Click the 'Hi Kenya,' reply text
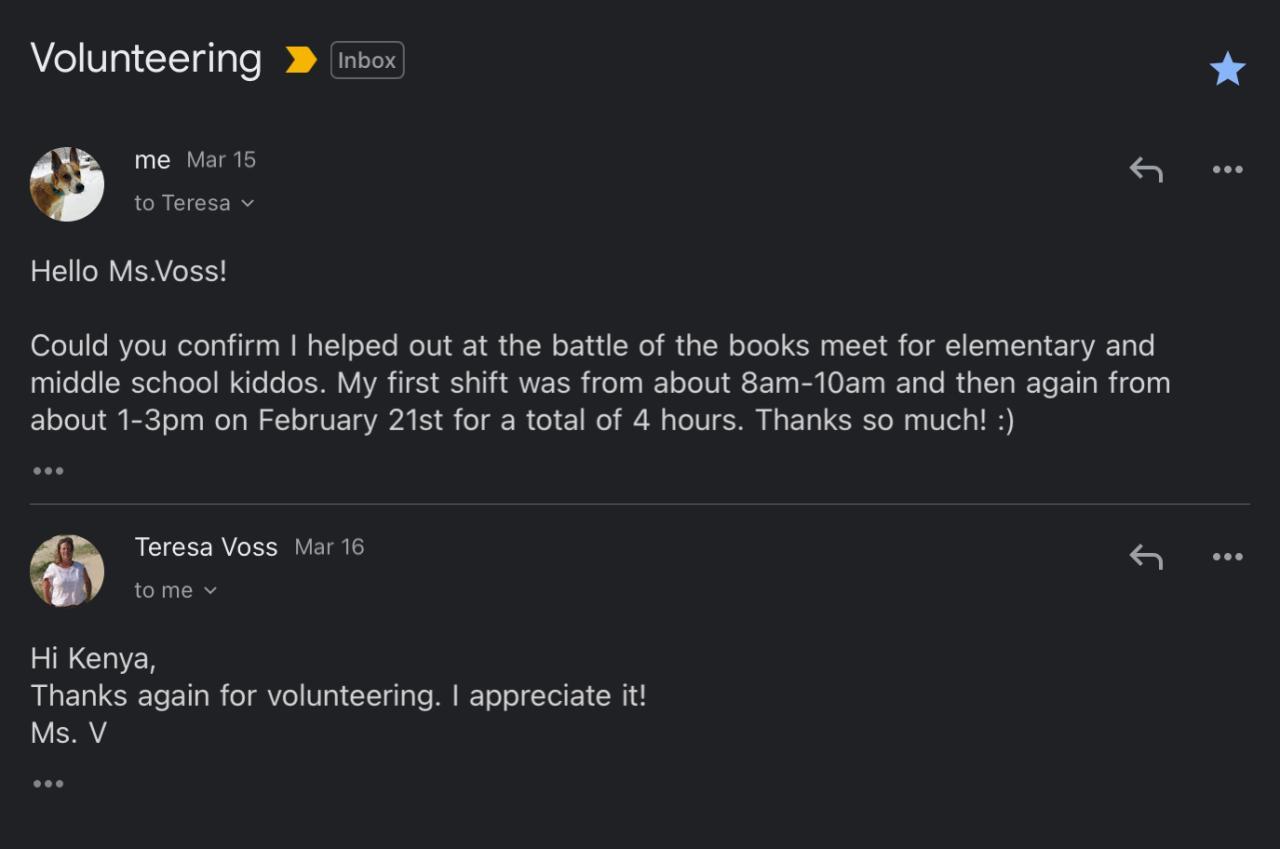 click(x=93, y=658)
